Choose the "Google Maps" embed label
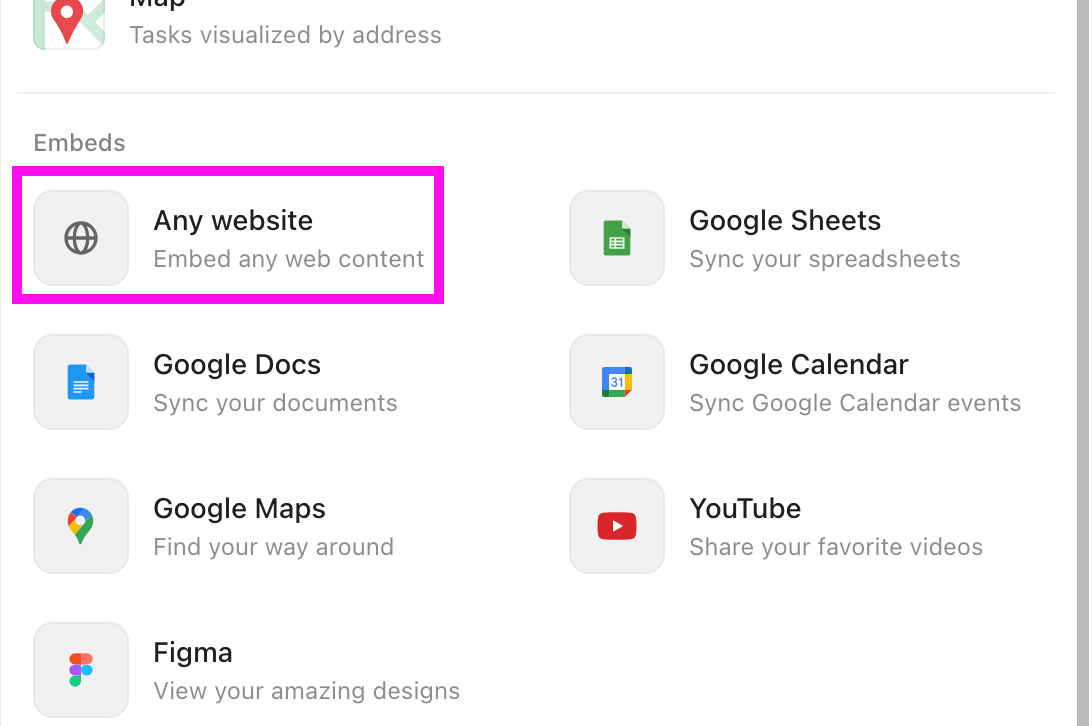The image size is (1092, 726). point(239,509)
